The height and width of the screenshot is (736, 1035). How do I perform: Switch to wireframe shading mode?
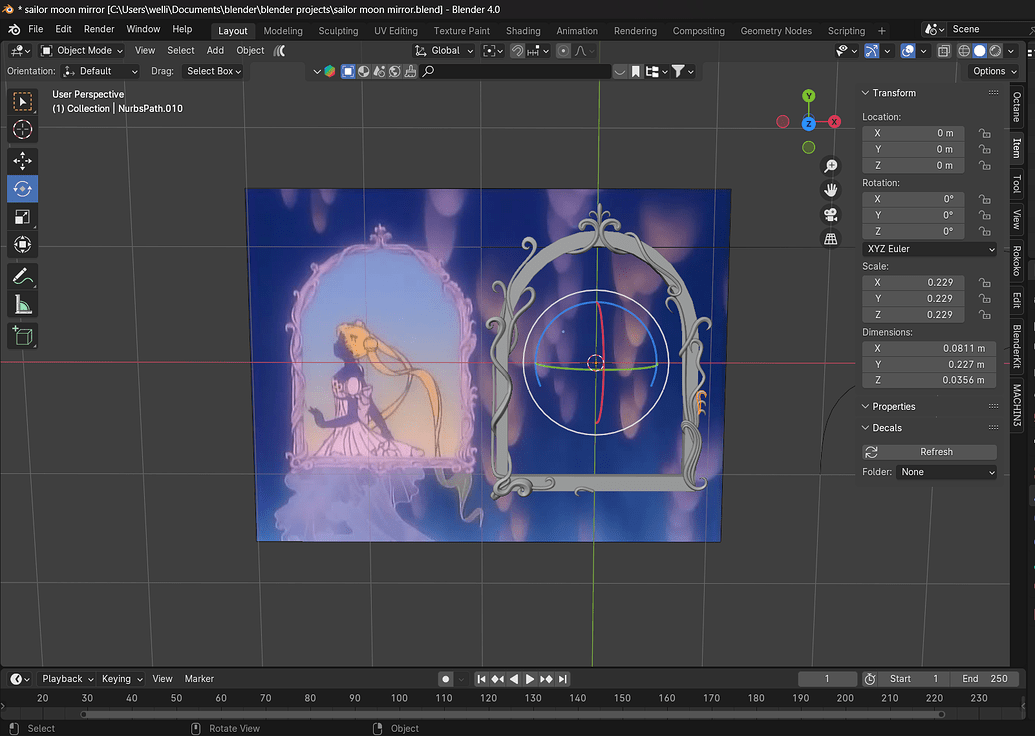(964, 51)
